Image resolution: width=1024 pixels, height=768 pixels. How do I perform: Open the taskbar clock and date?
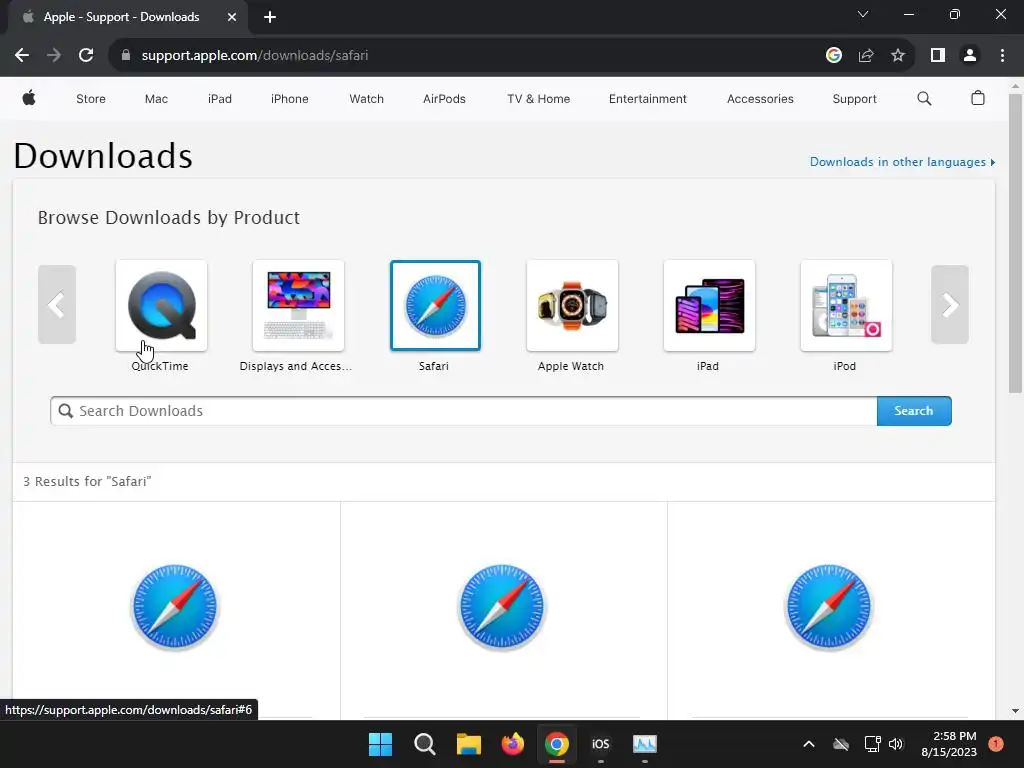point(949,744)
